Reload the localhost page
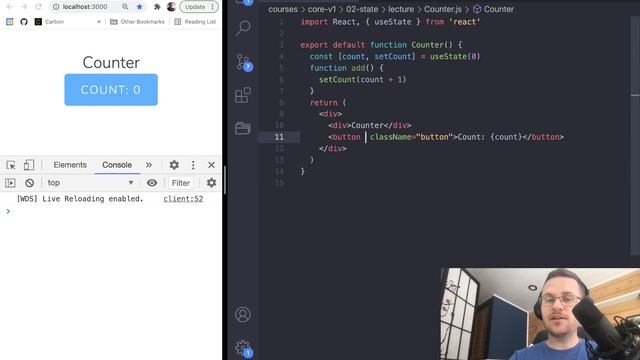Viewport: 640px width, 360px height. click(x=38, y=7)
